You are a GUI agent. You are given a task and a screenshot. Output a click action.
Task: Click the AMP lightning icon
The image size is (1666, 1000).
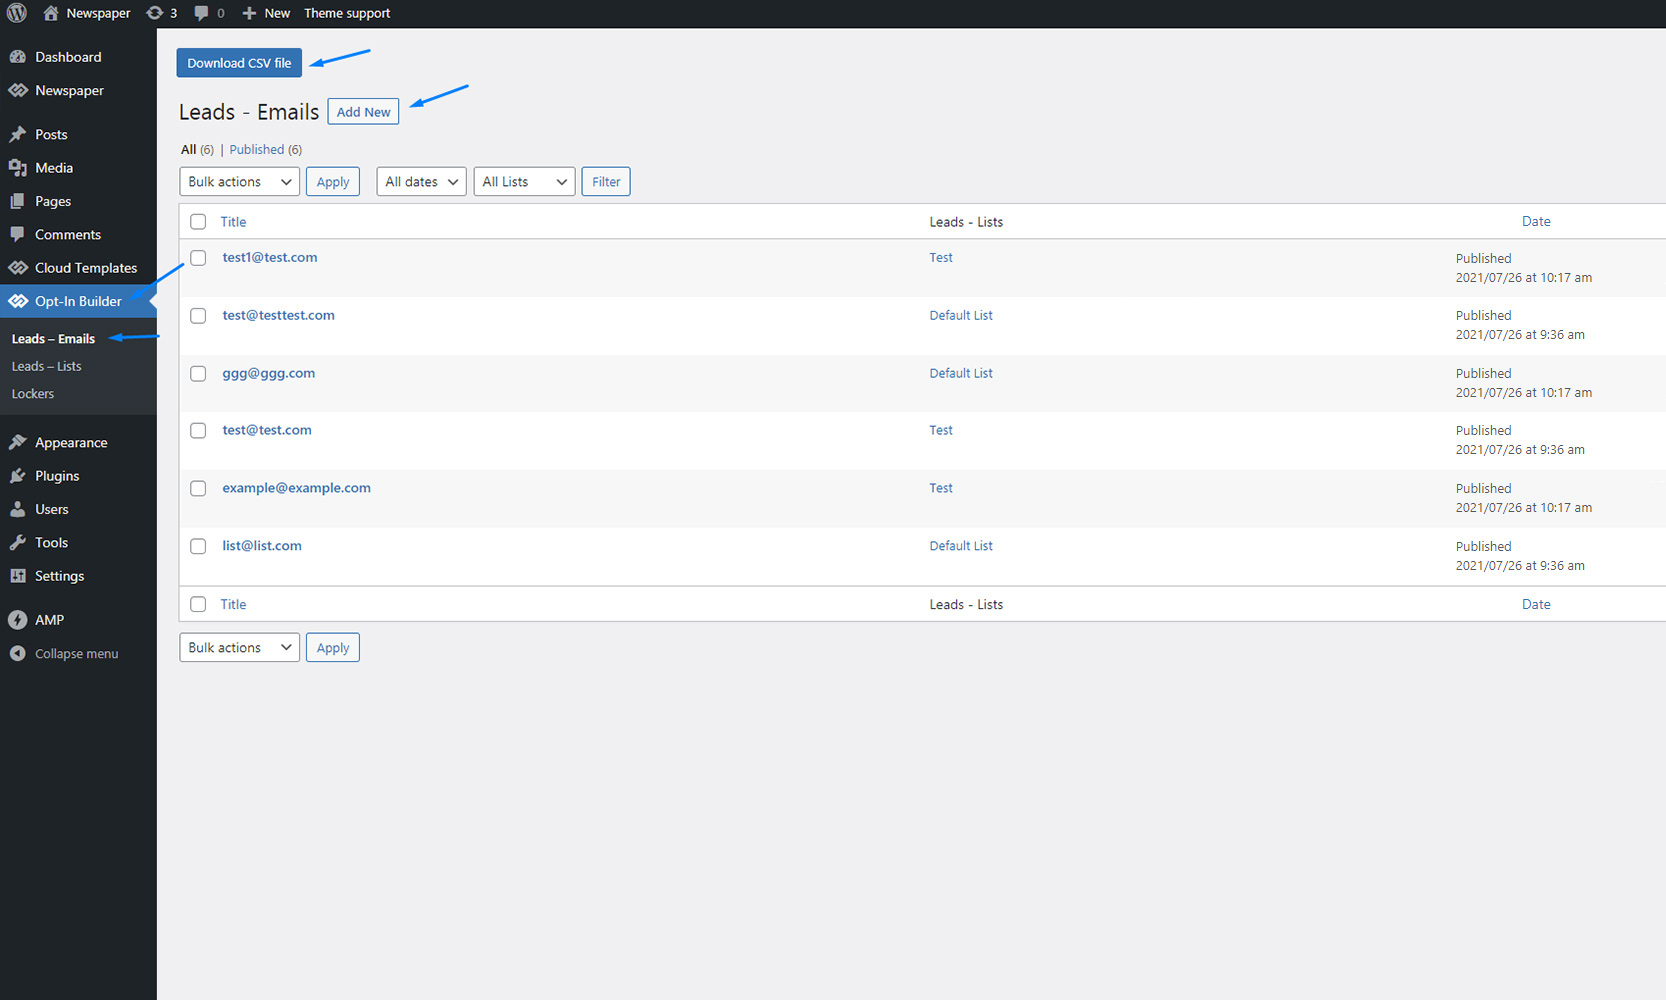tap(18, 620)
